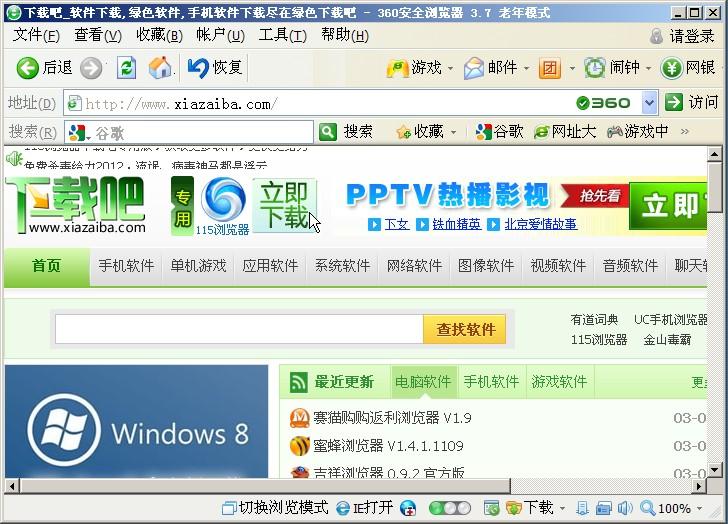Open the 闹钟 alarm clock tool
This screenshot has height=524, width=728.
pos(611,68)
